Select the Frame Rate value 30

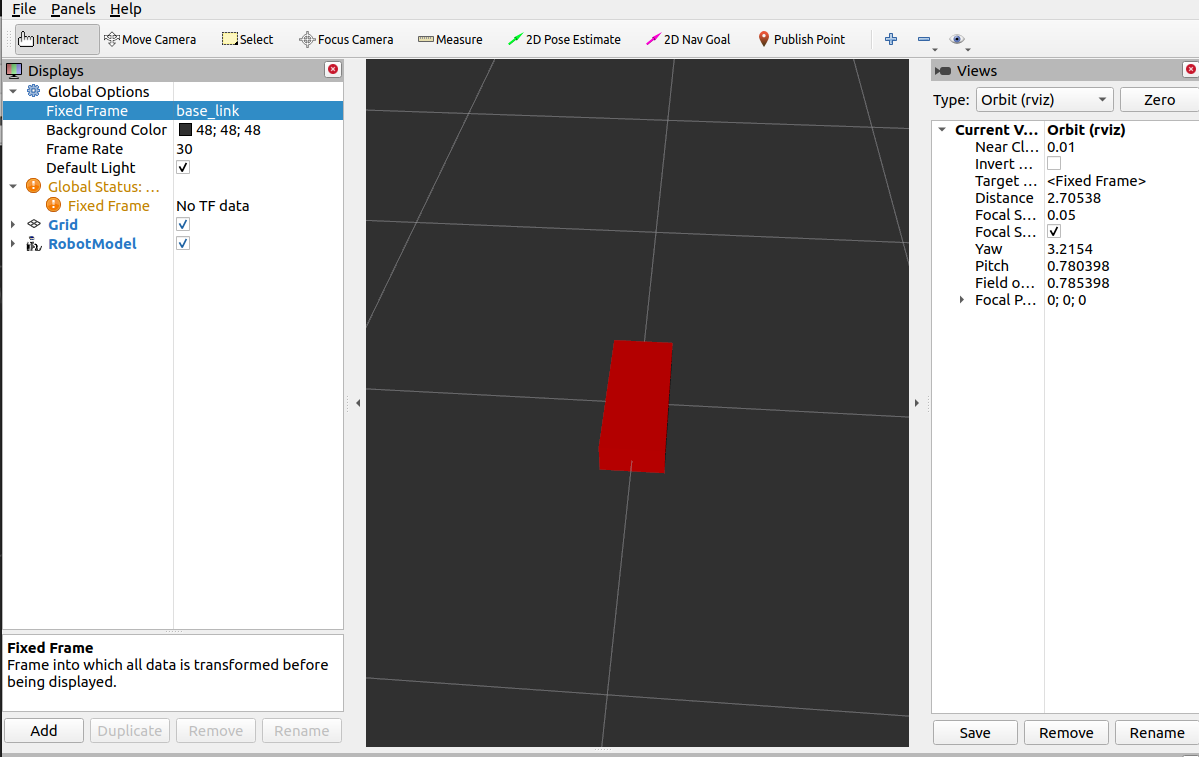184,148
